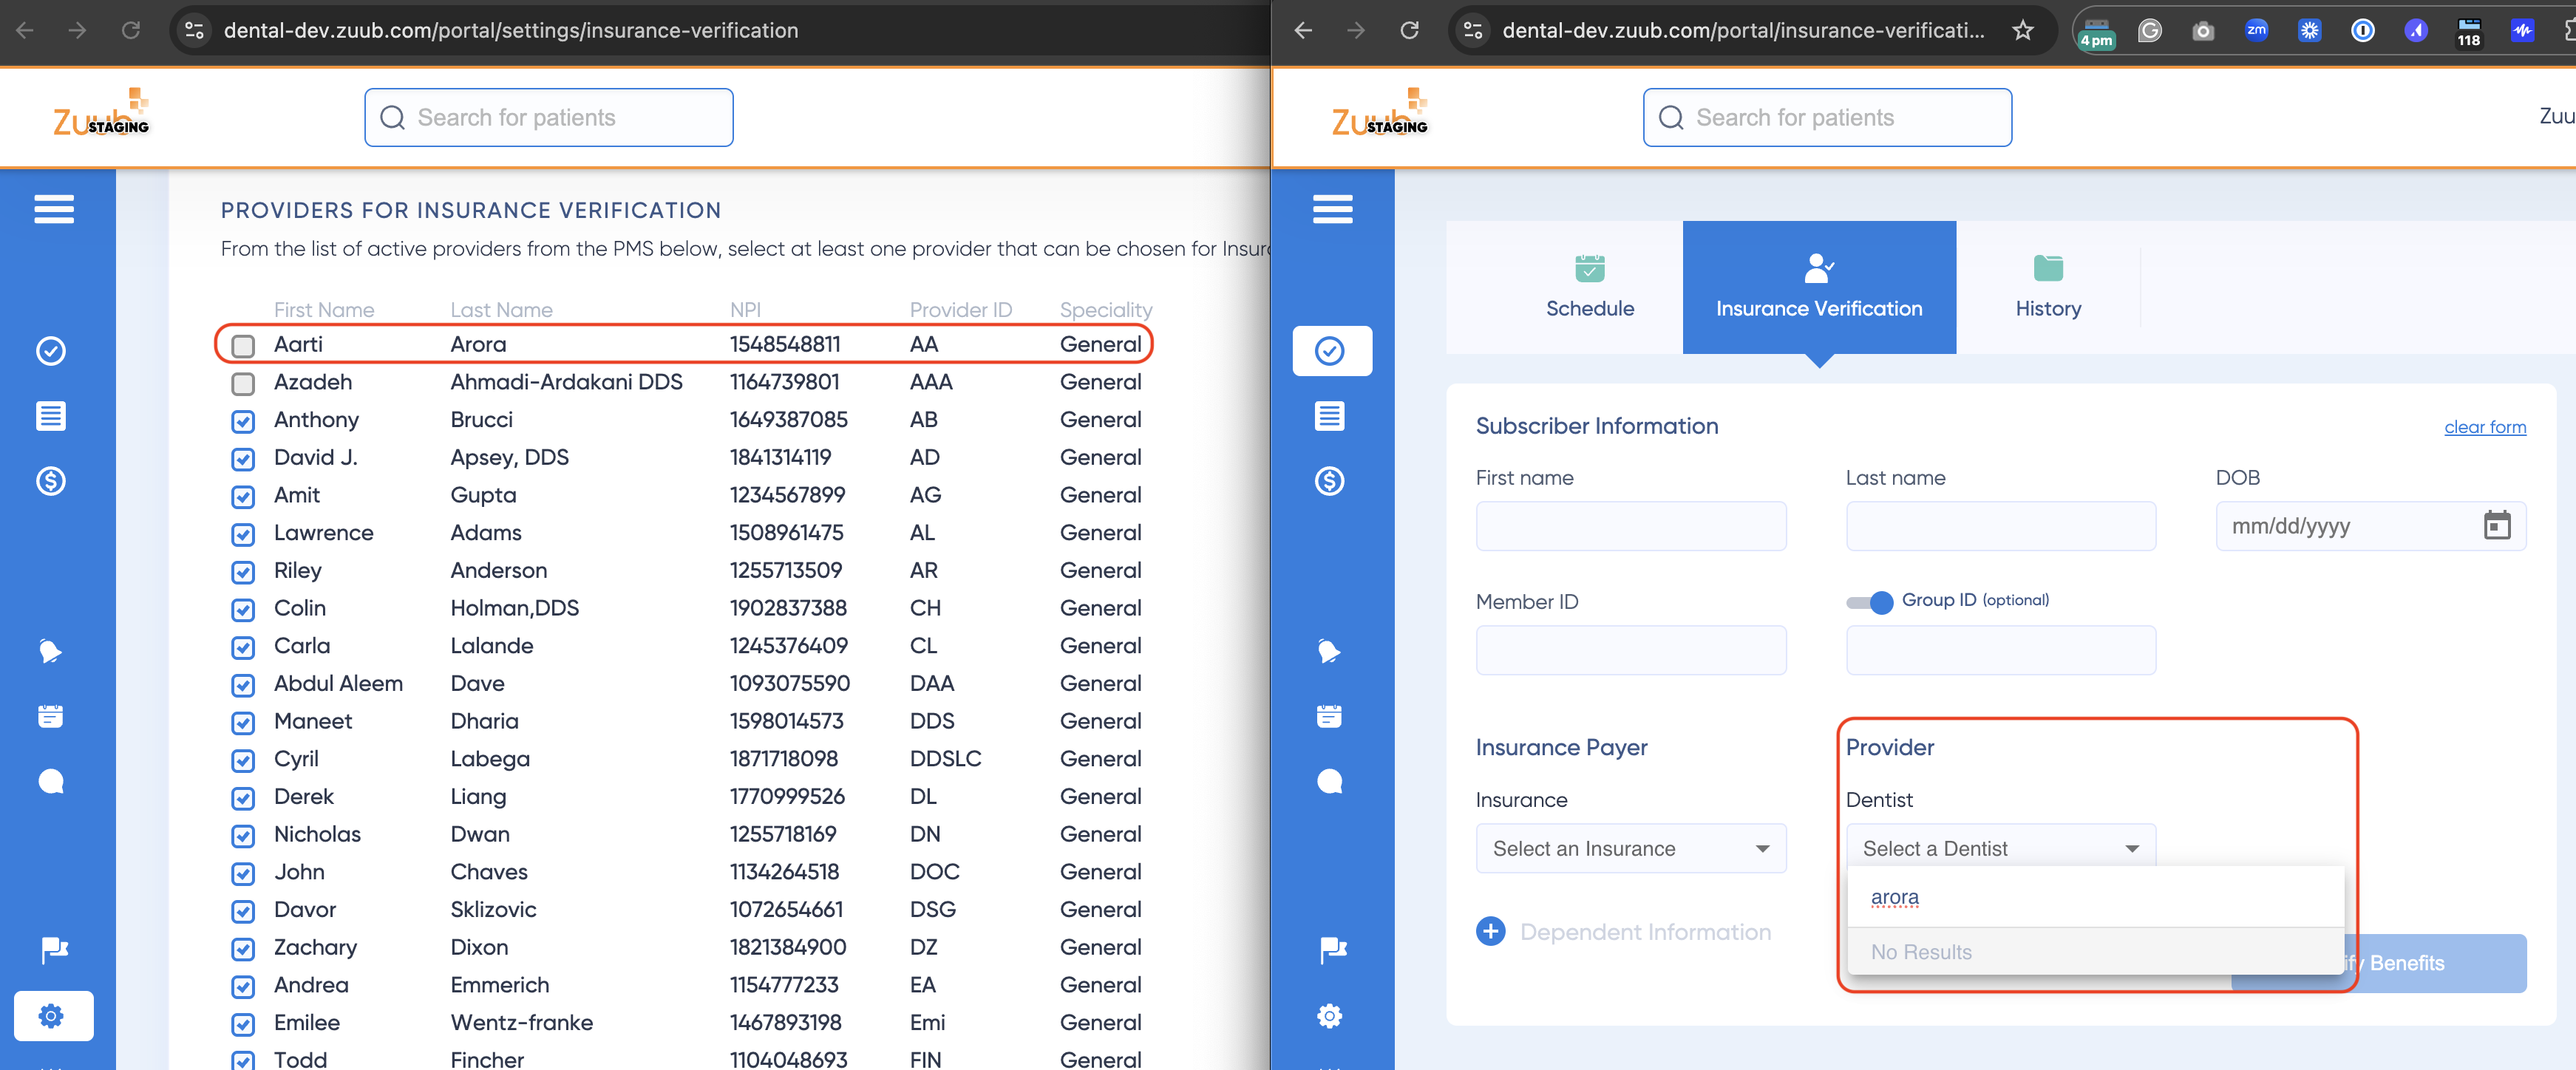The image size is (2576, 1070).
Task: Click the clear form link
Action: tap(2484, 428)
